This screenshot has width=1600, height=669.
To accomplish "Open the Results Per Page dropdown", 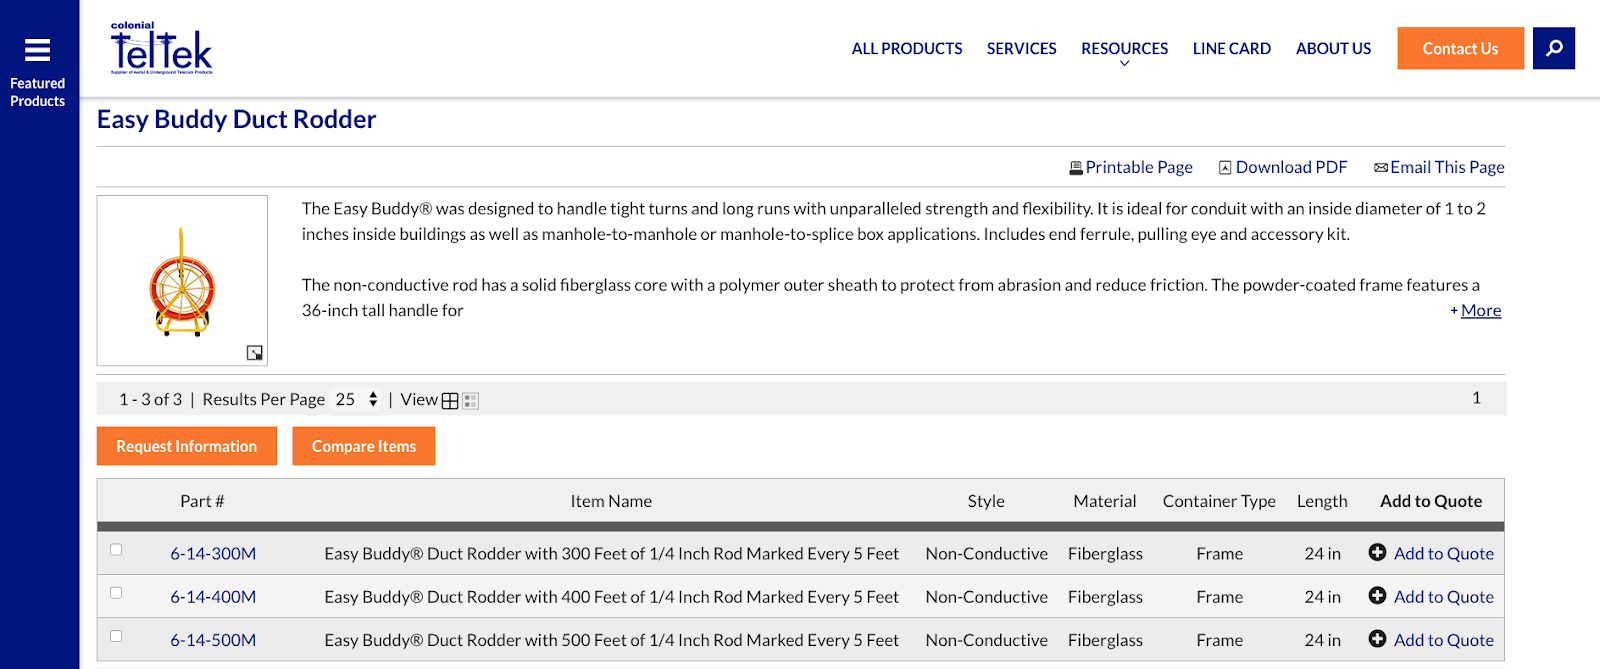I will (357, 399).
